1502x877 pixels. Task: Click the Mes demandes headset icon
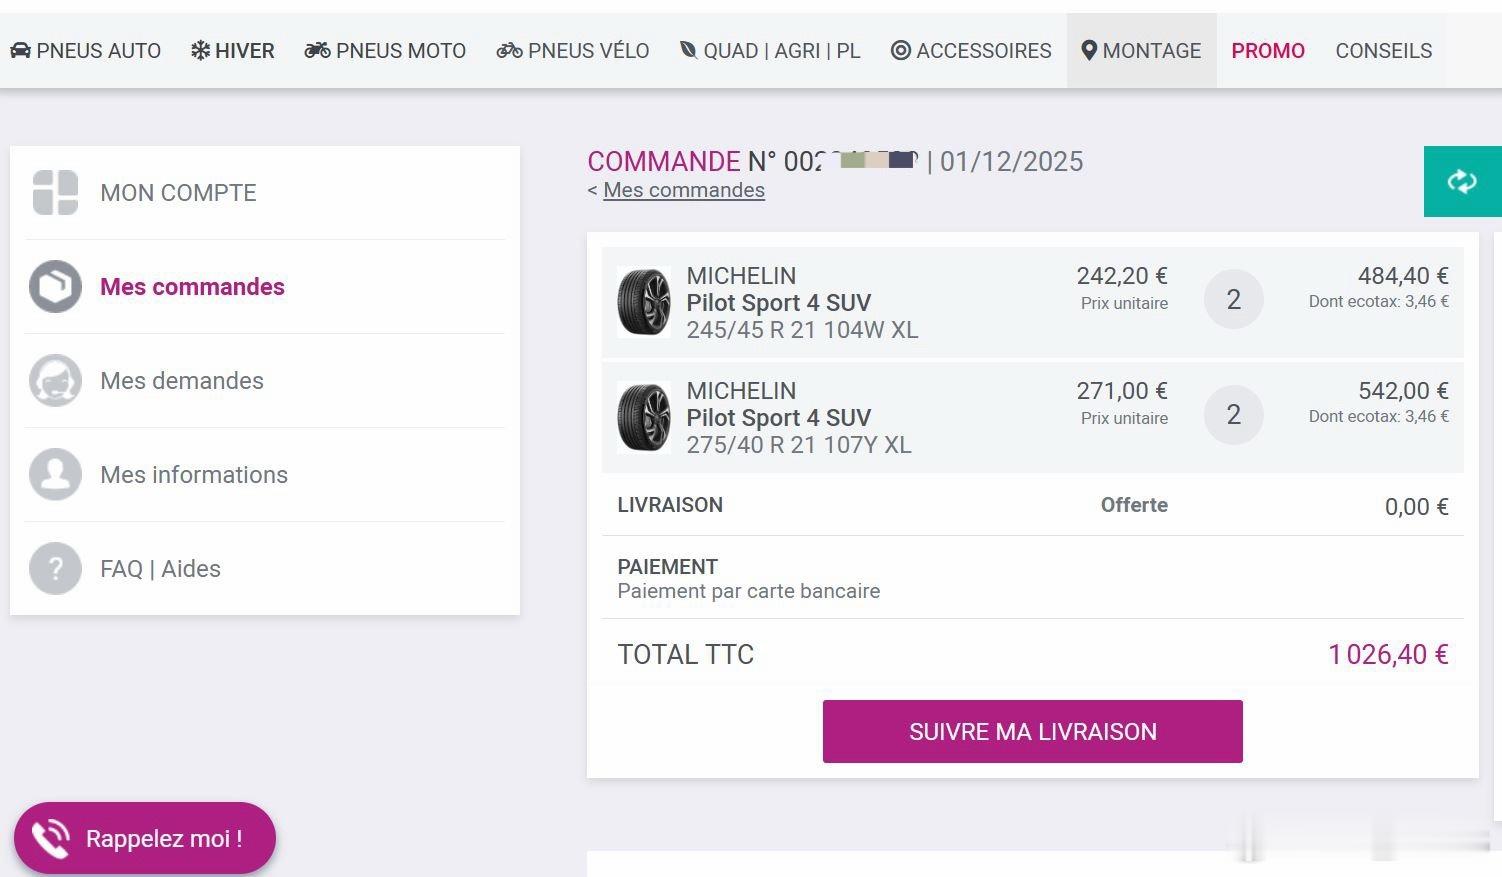55,381
